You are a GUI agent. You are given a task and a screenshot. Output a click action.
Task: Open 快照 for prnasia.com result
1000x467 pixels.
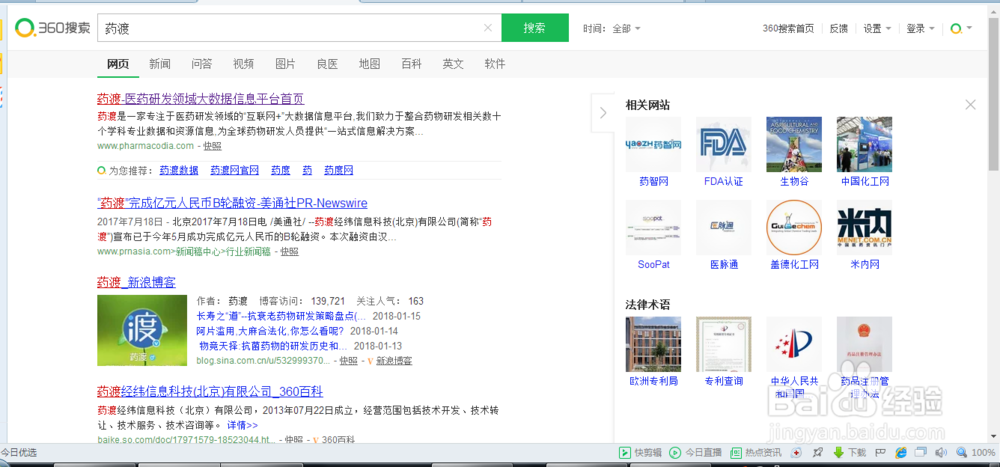pyautogui.click(x=290, y=252)
